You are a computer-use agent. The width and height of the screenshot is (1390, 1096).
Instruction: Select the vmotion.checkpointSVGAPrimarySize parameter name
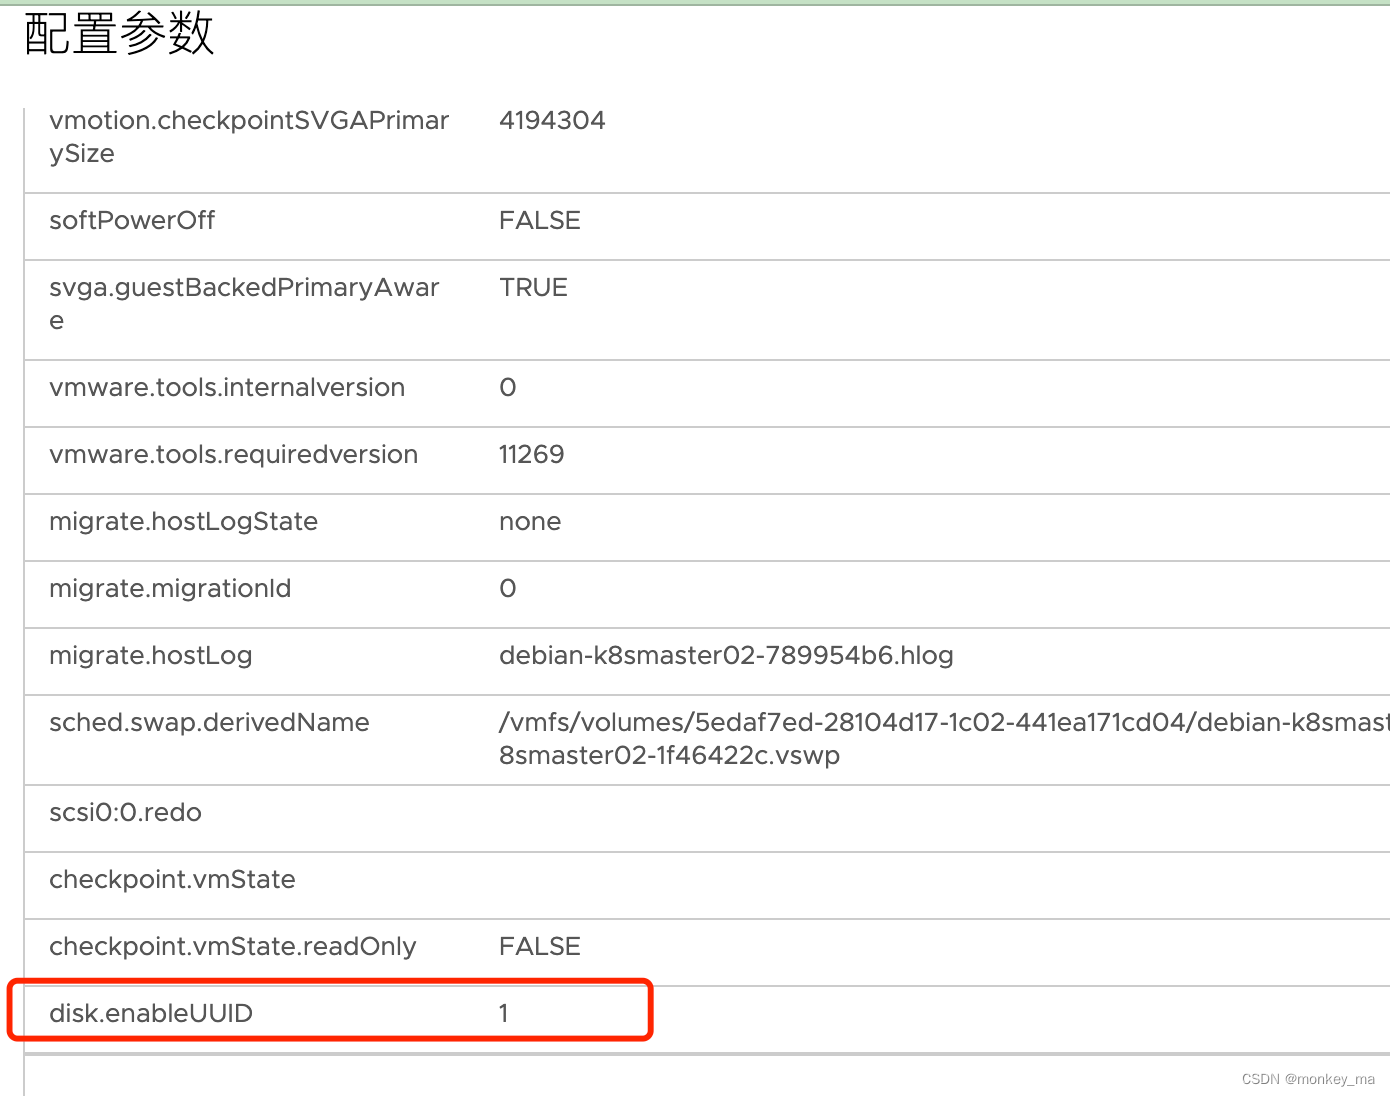[x=249, y=136]
